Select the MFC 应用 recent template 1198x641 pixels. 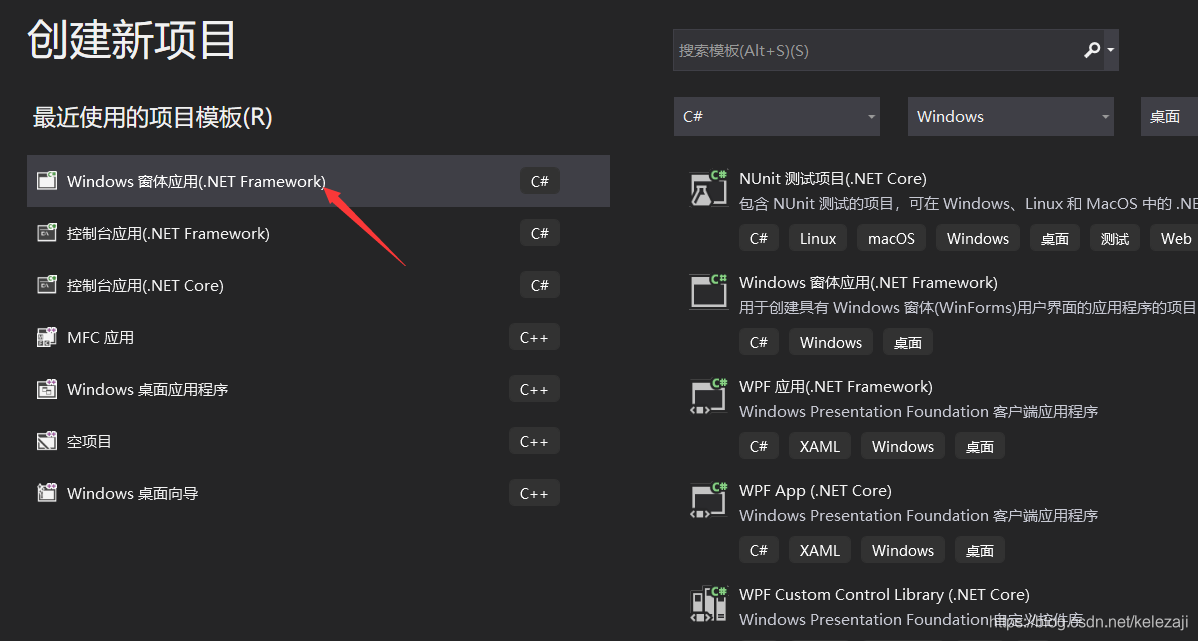(318, 337)
